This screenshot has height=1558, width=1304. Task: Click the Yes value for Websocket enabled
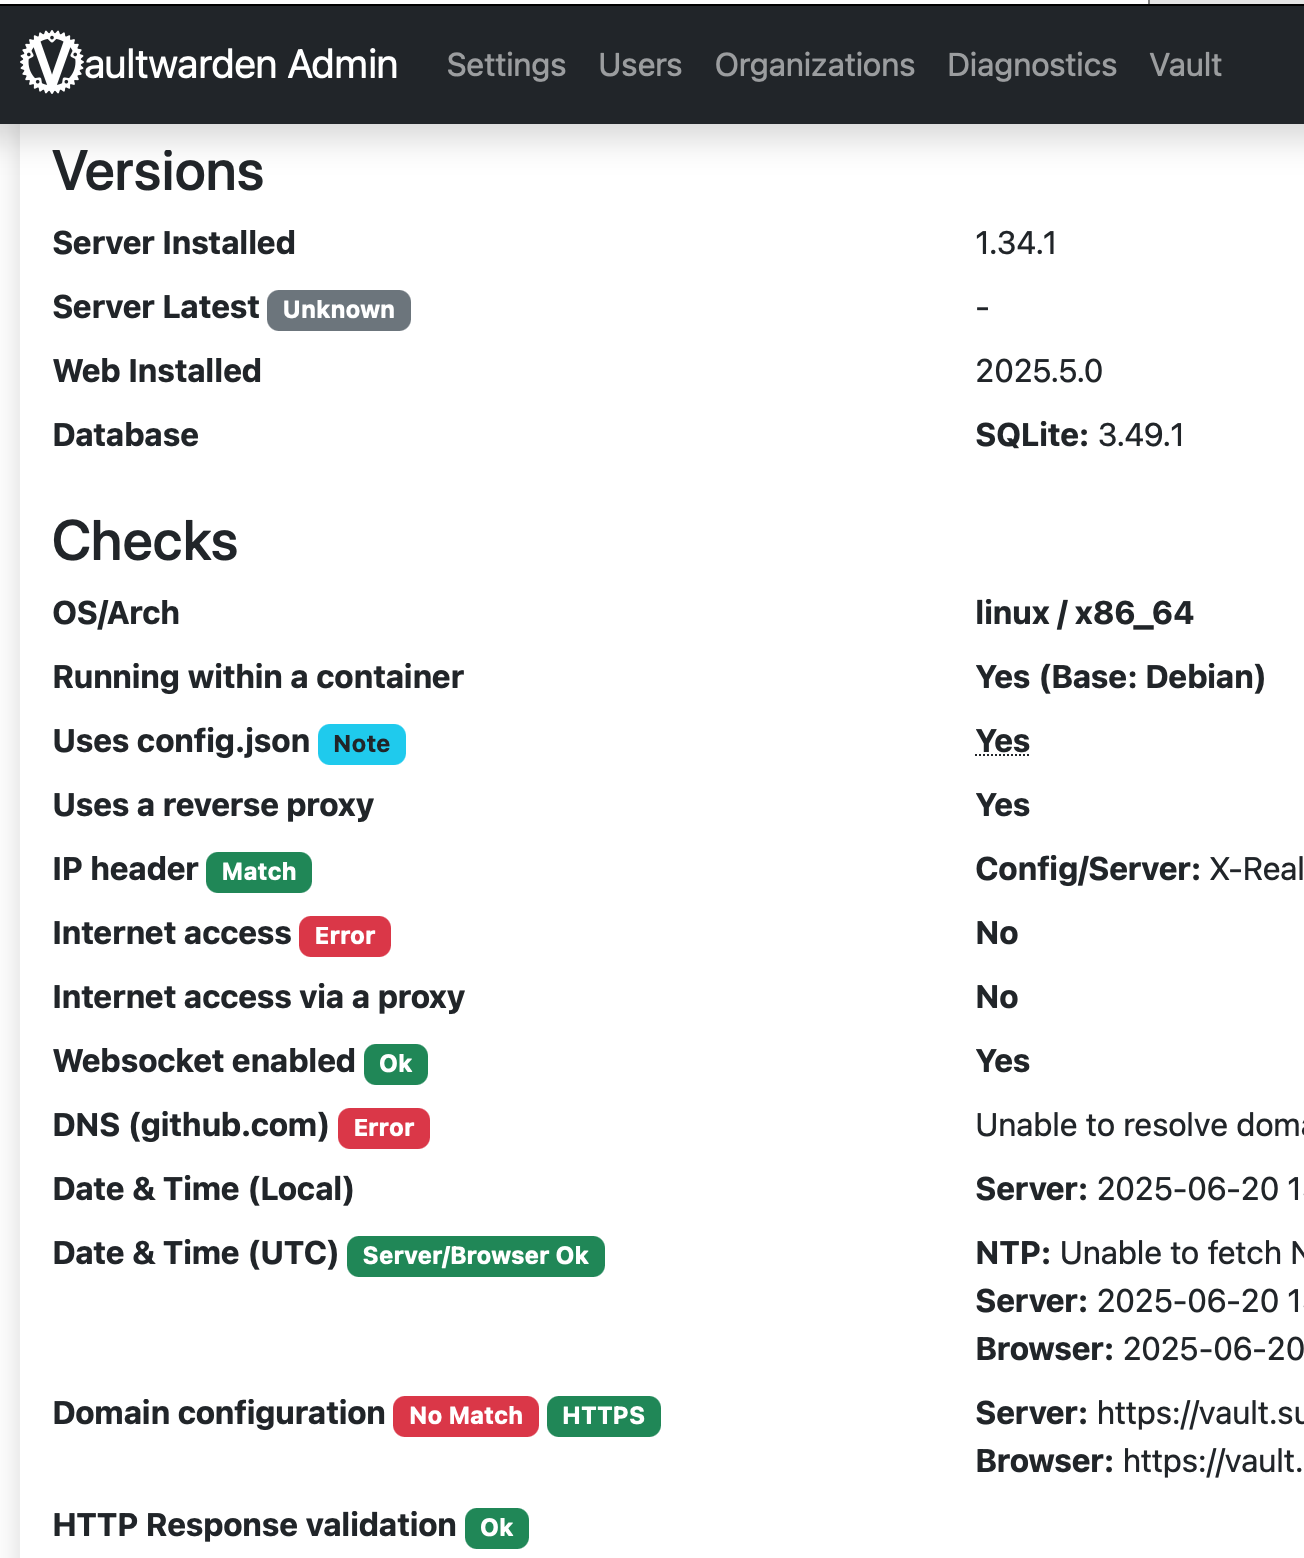(x=1003, y=1061)
